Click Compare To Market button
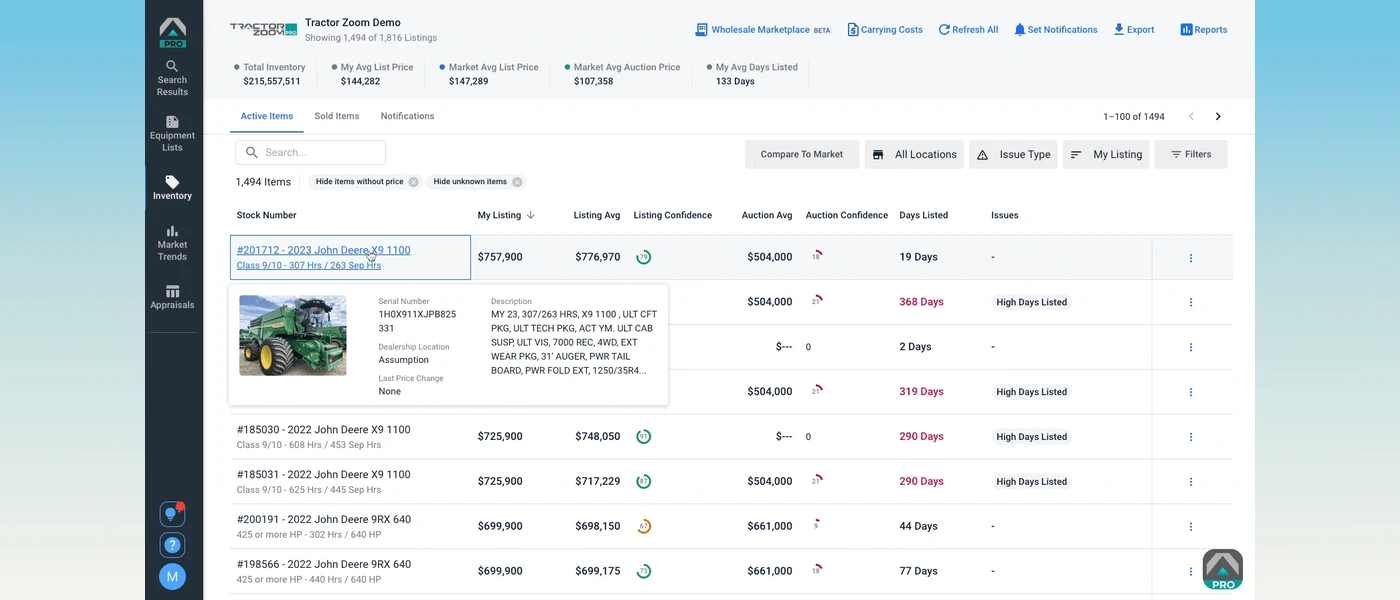 point(802,154)
